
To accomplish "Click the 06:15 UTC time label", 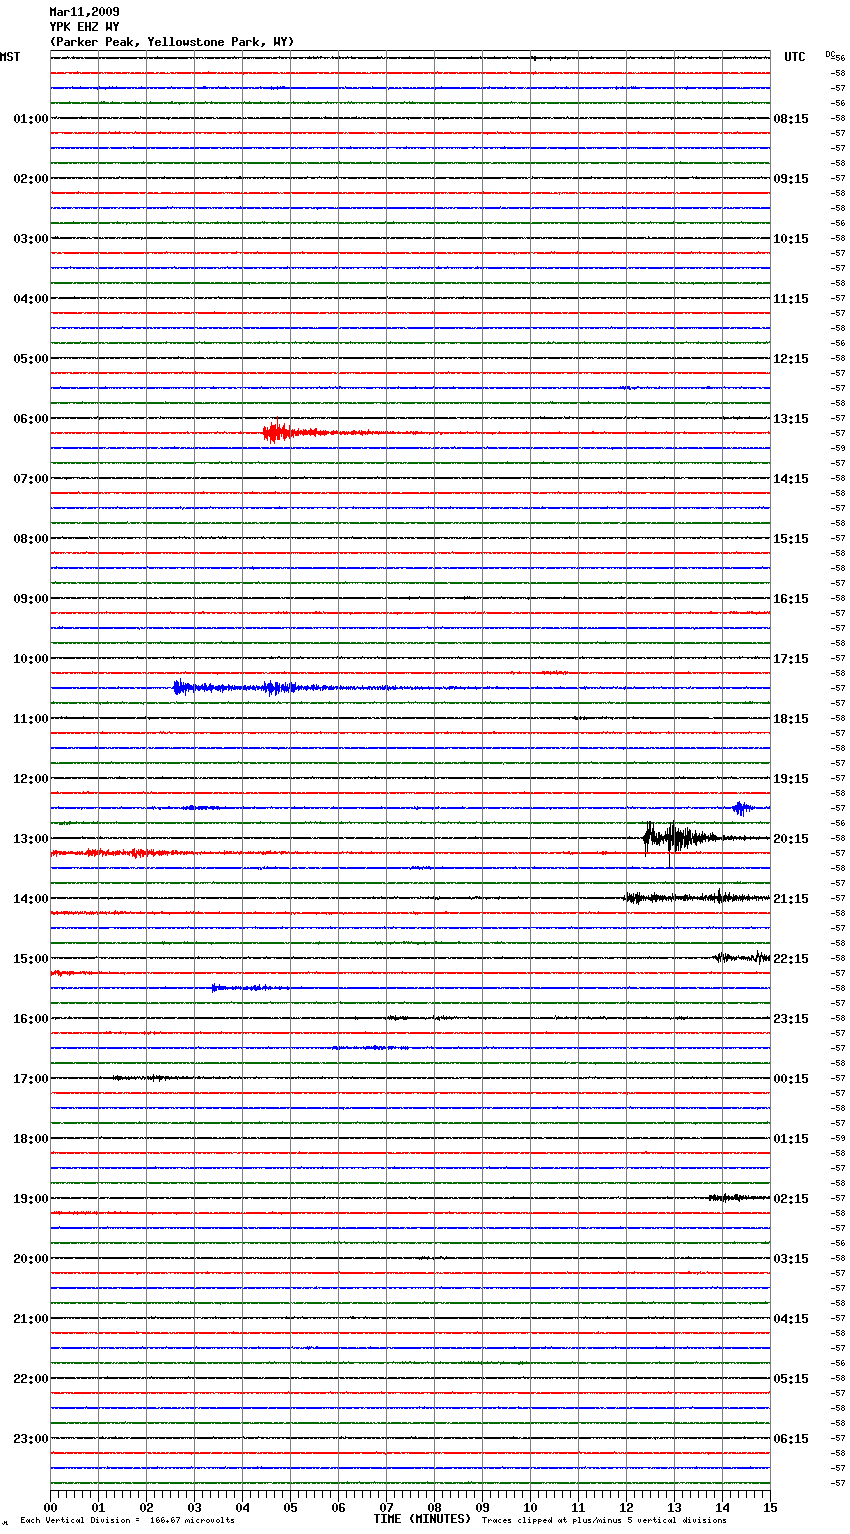I will [791, 1439].
